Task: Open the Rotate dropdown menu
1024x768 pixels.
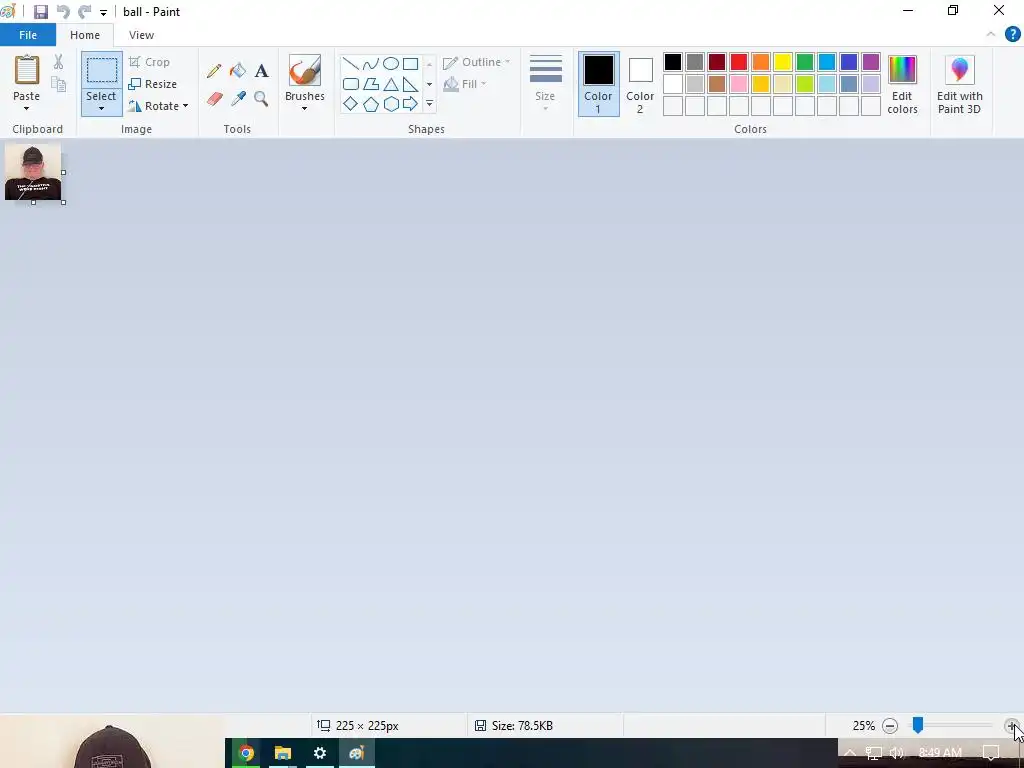Action: pos(158,106)
